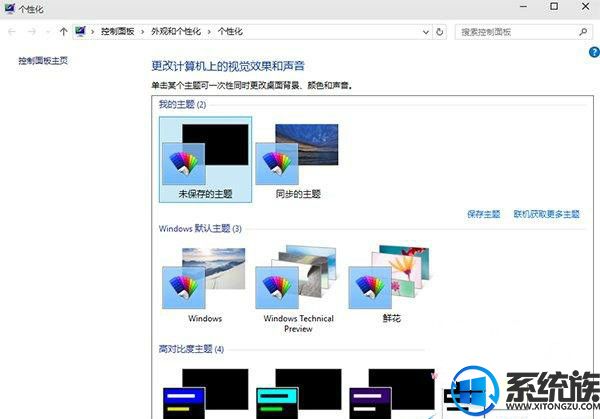Image resolution: width=600 pixels, height=419 pixels.
Task: Open help via question mark icon
Action: point(594,52)
